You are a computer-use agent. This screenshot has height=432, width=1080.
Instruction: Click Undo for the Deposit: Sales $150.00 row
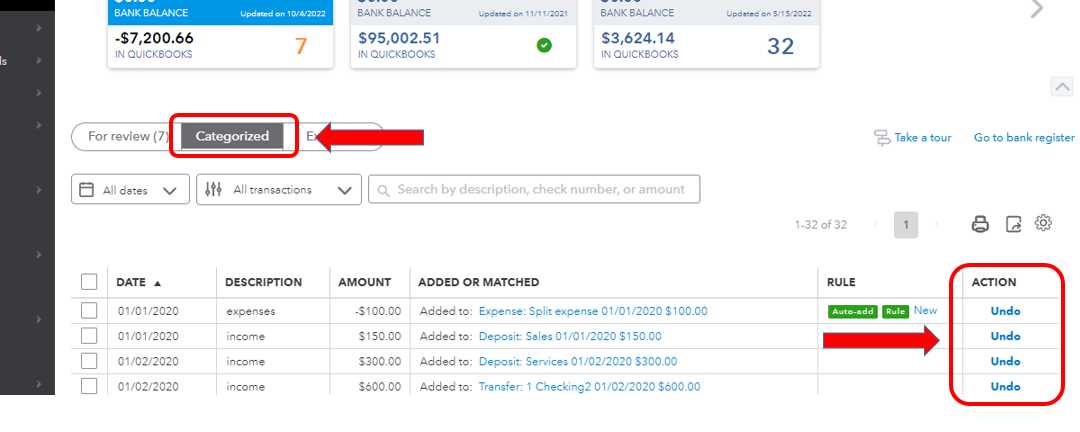(1006, 336)
